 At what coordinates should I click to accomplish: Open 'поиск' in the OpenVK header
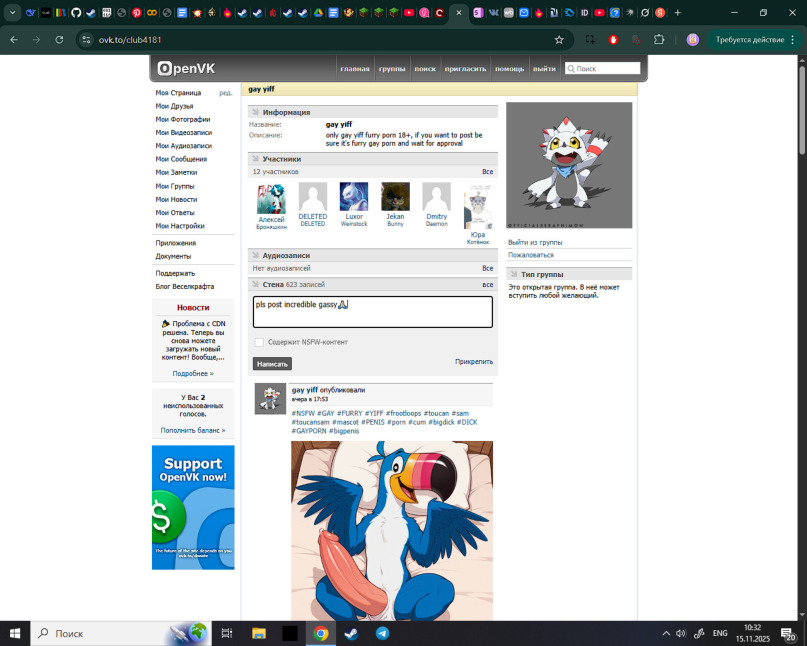[x=425, y=68]
